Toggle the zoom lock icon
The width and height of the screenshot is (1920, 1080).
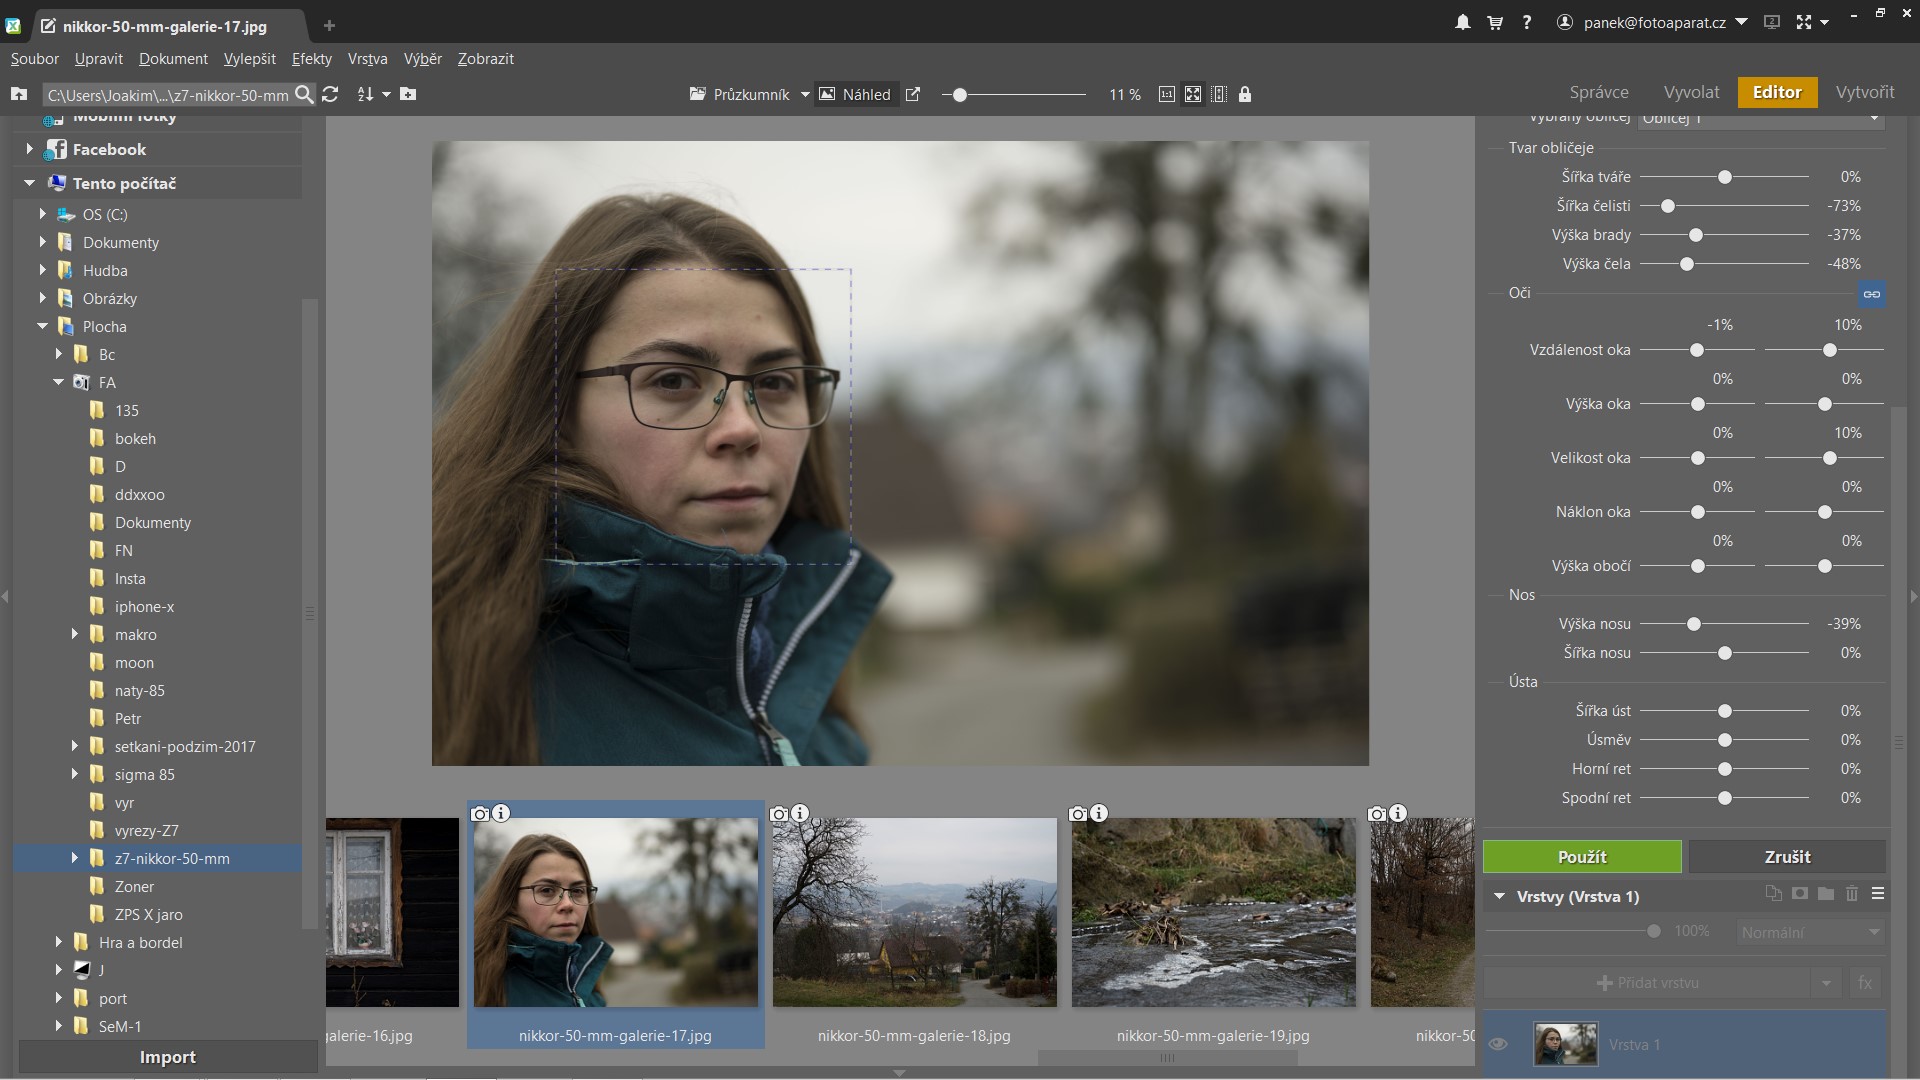1245,94
